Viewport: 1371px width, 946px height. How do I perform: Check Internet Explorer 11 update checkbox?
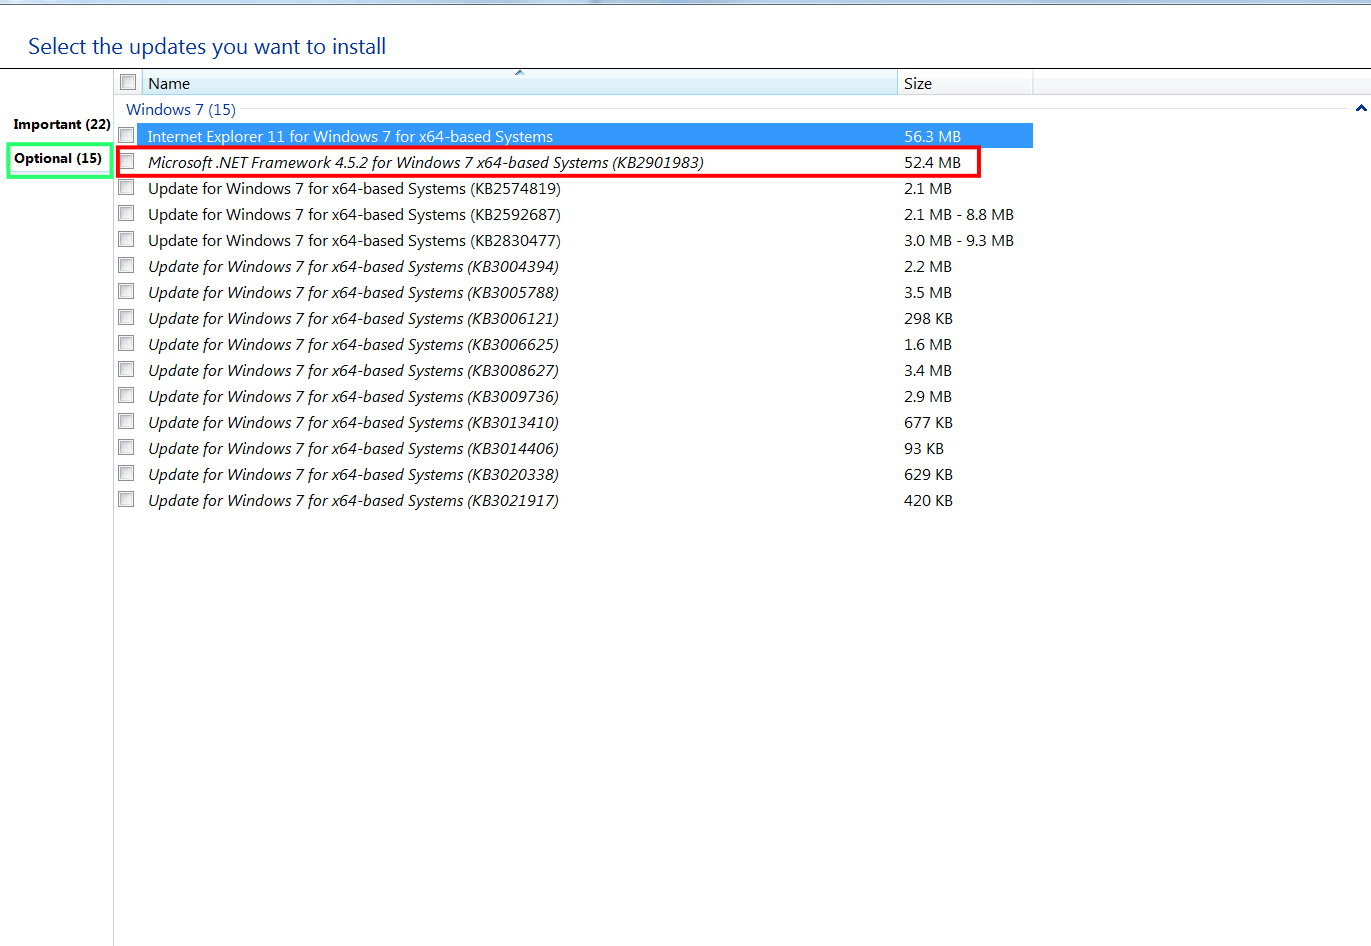click(126, 135)
